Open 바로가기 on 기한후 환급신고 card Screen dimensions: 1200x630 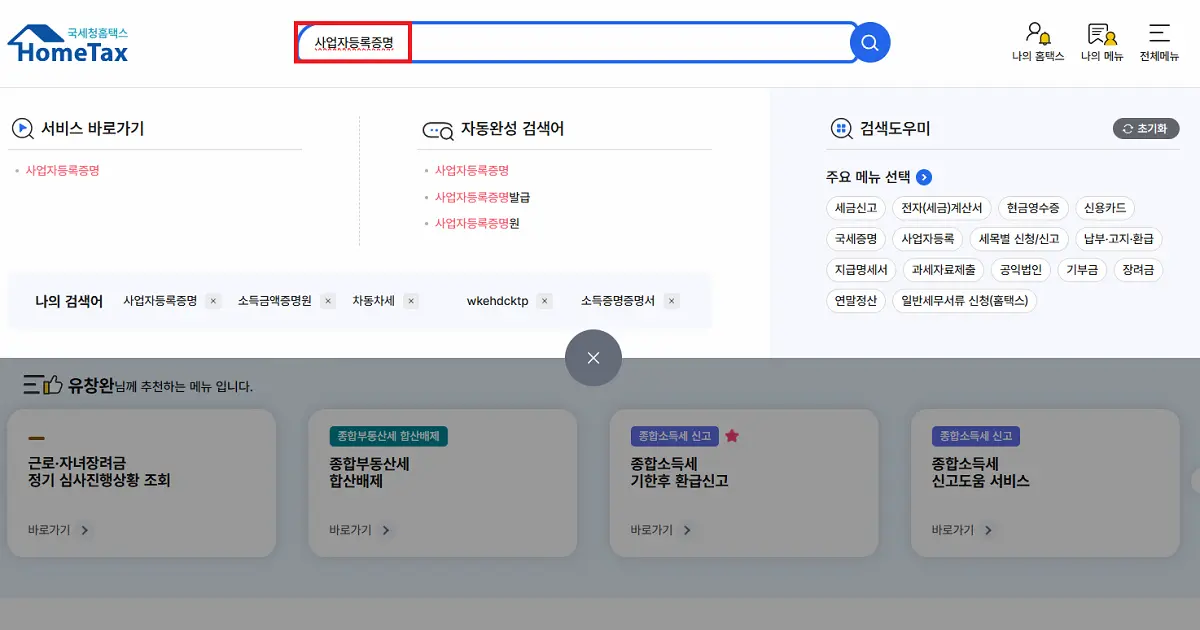(x=661, y=530)
